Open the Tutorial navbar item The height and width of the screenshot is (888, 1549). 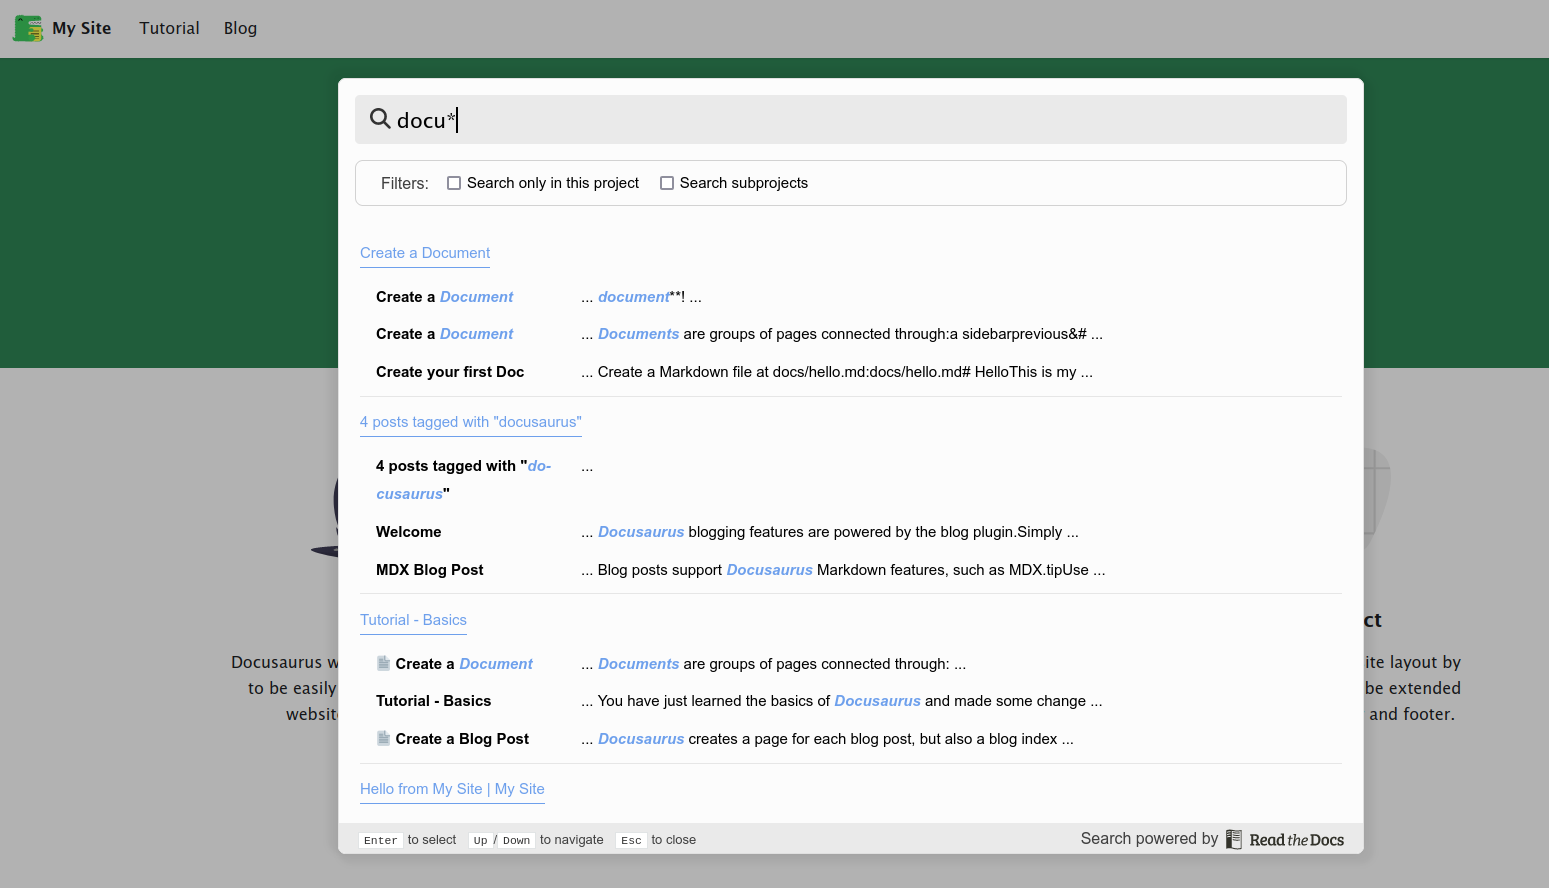point(169,28)
